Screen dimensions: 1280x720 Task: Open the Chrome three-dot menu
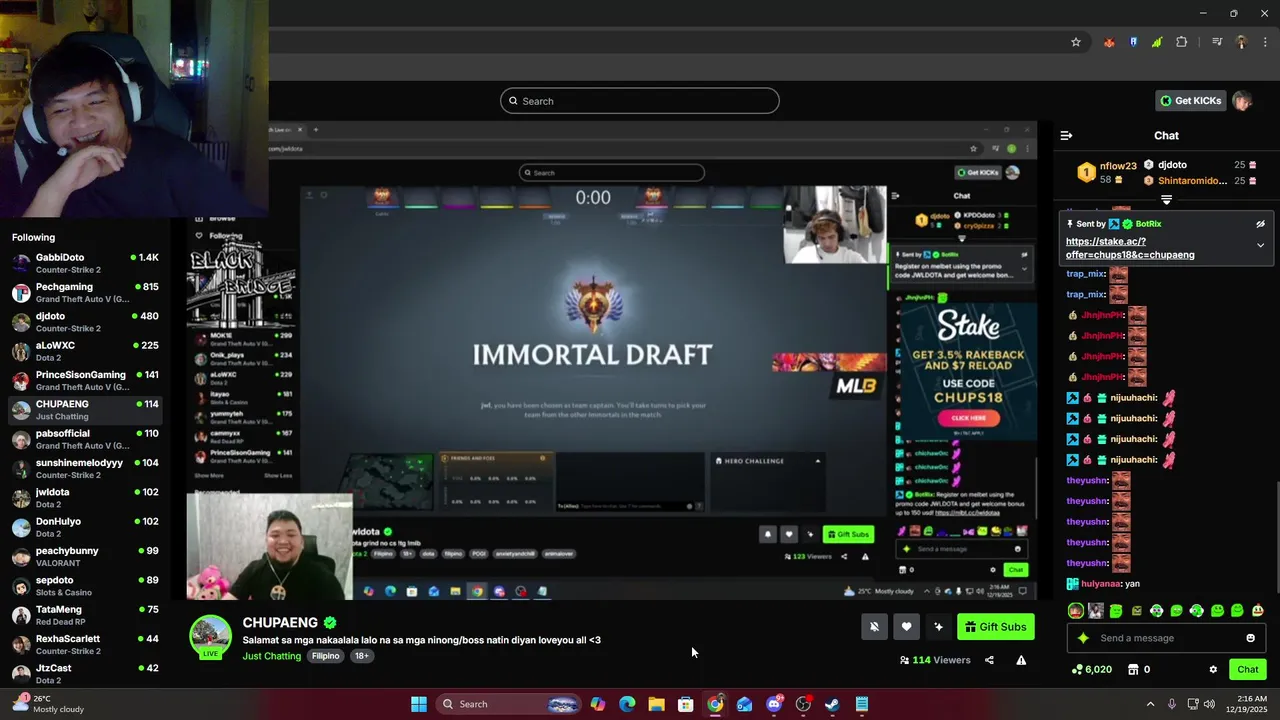pyautogui.click(x=1265, y=42)
